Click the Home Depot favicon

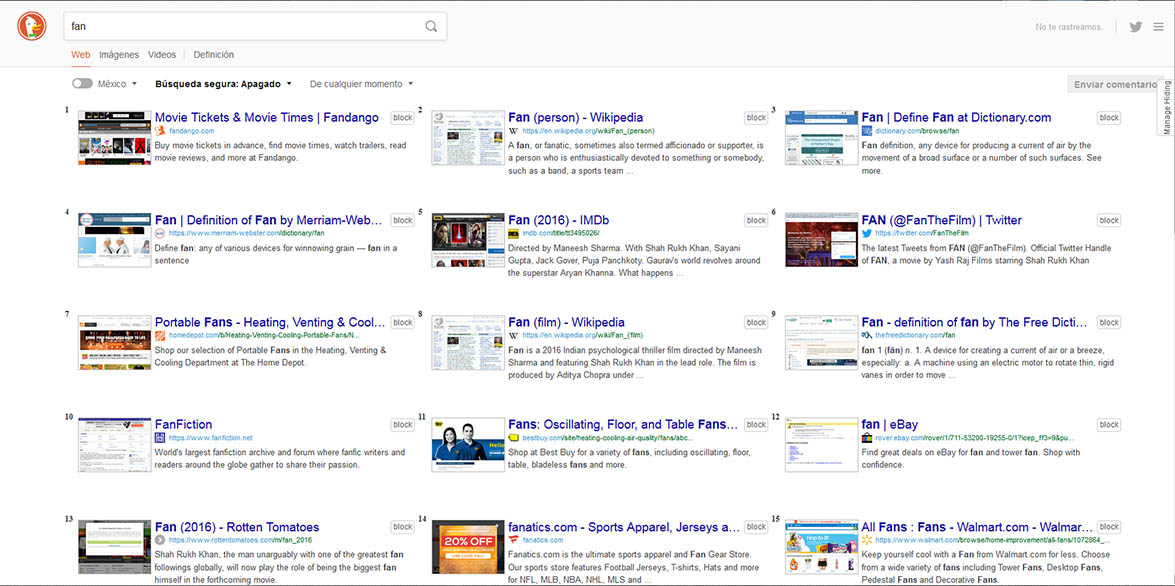click(x=160, y=336)
